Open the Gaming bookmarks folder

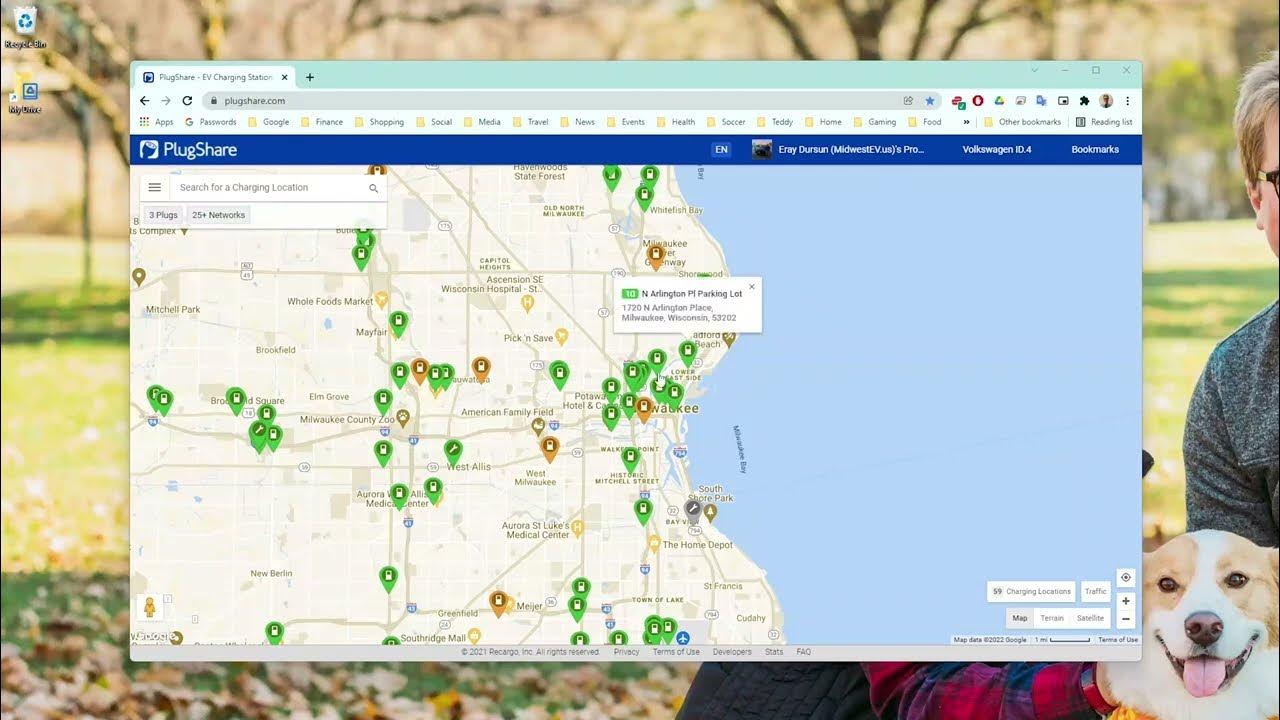(874, 122)
